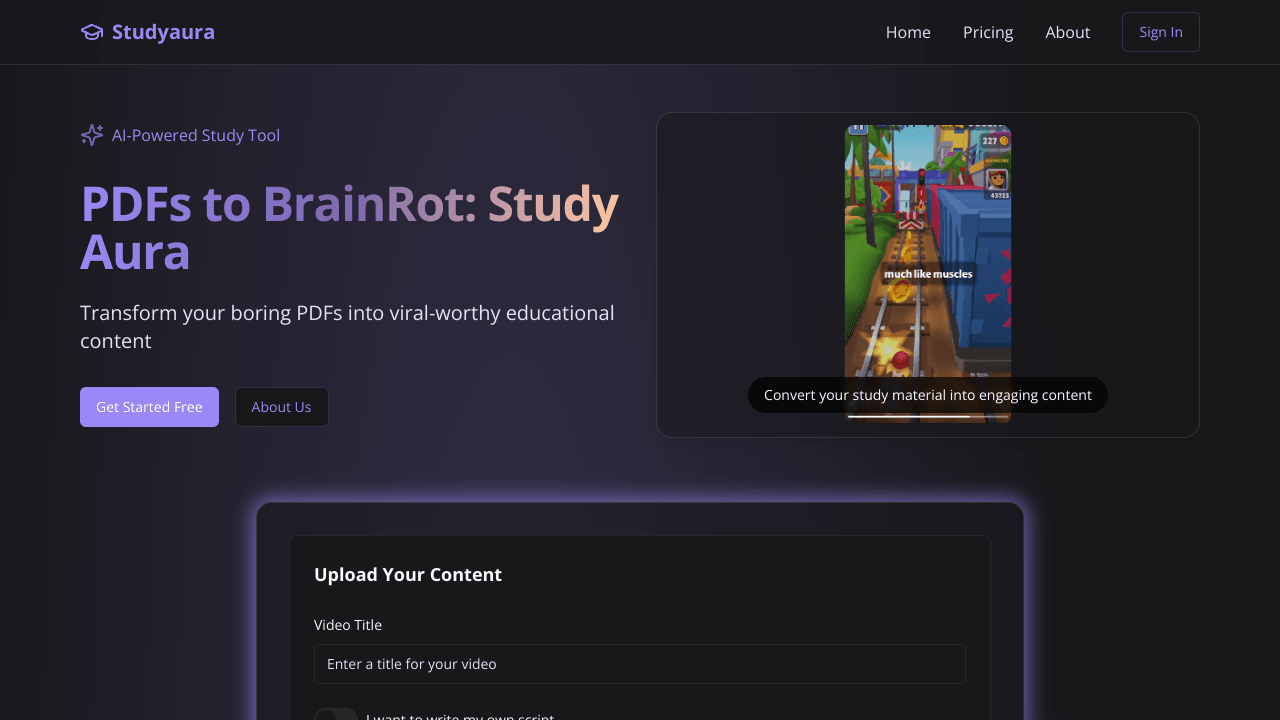Click the Sign In button
1280x720 pixels.
(1160, 31)
